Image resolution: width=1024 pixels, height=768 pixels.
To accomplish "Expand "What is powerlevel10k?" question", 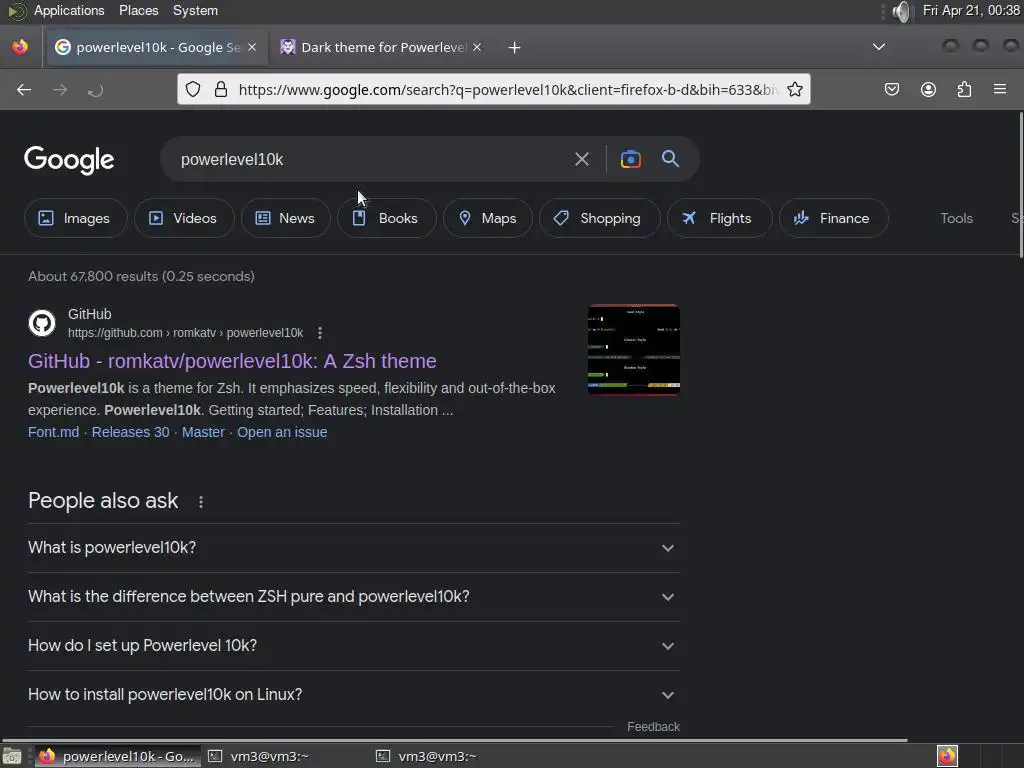I will tap(354, 548).
